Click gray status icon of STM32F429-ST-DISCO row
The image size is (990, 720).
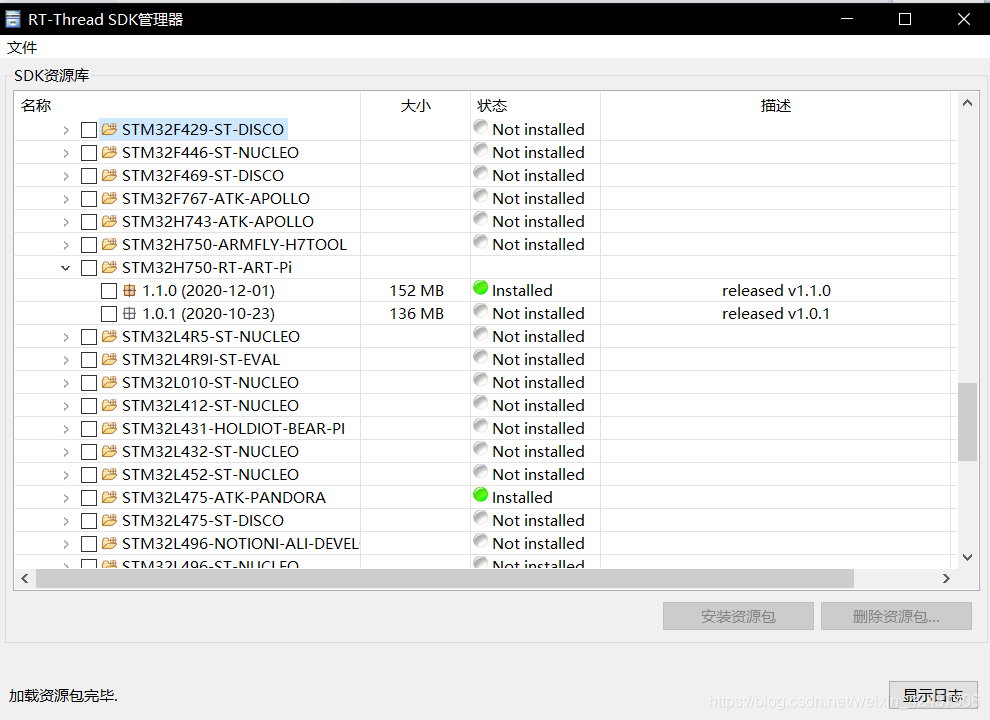(x=480, y=127)
